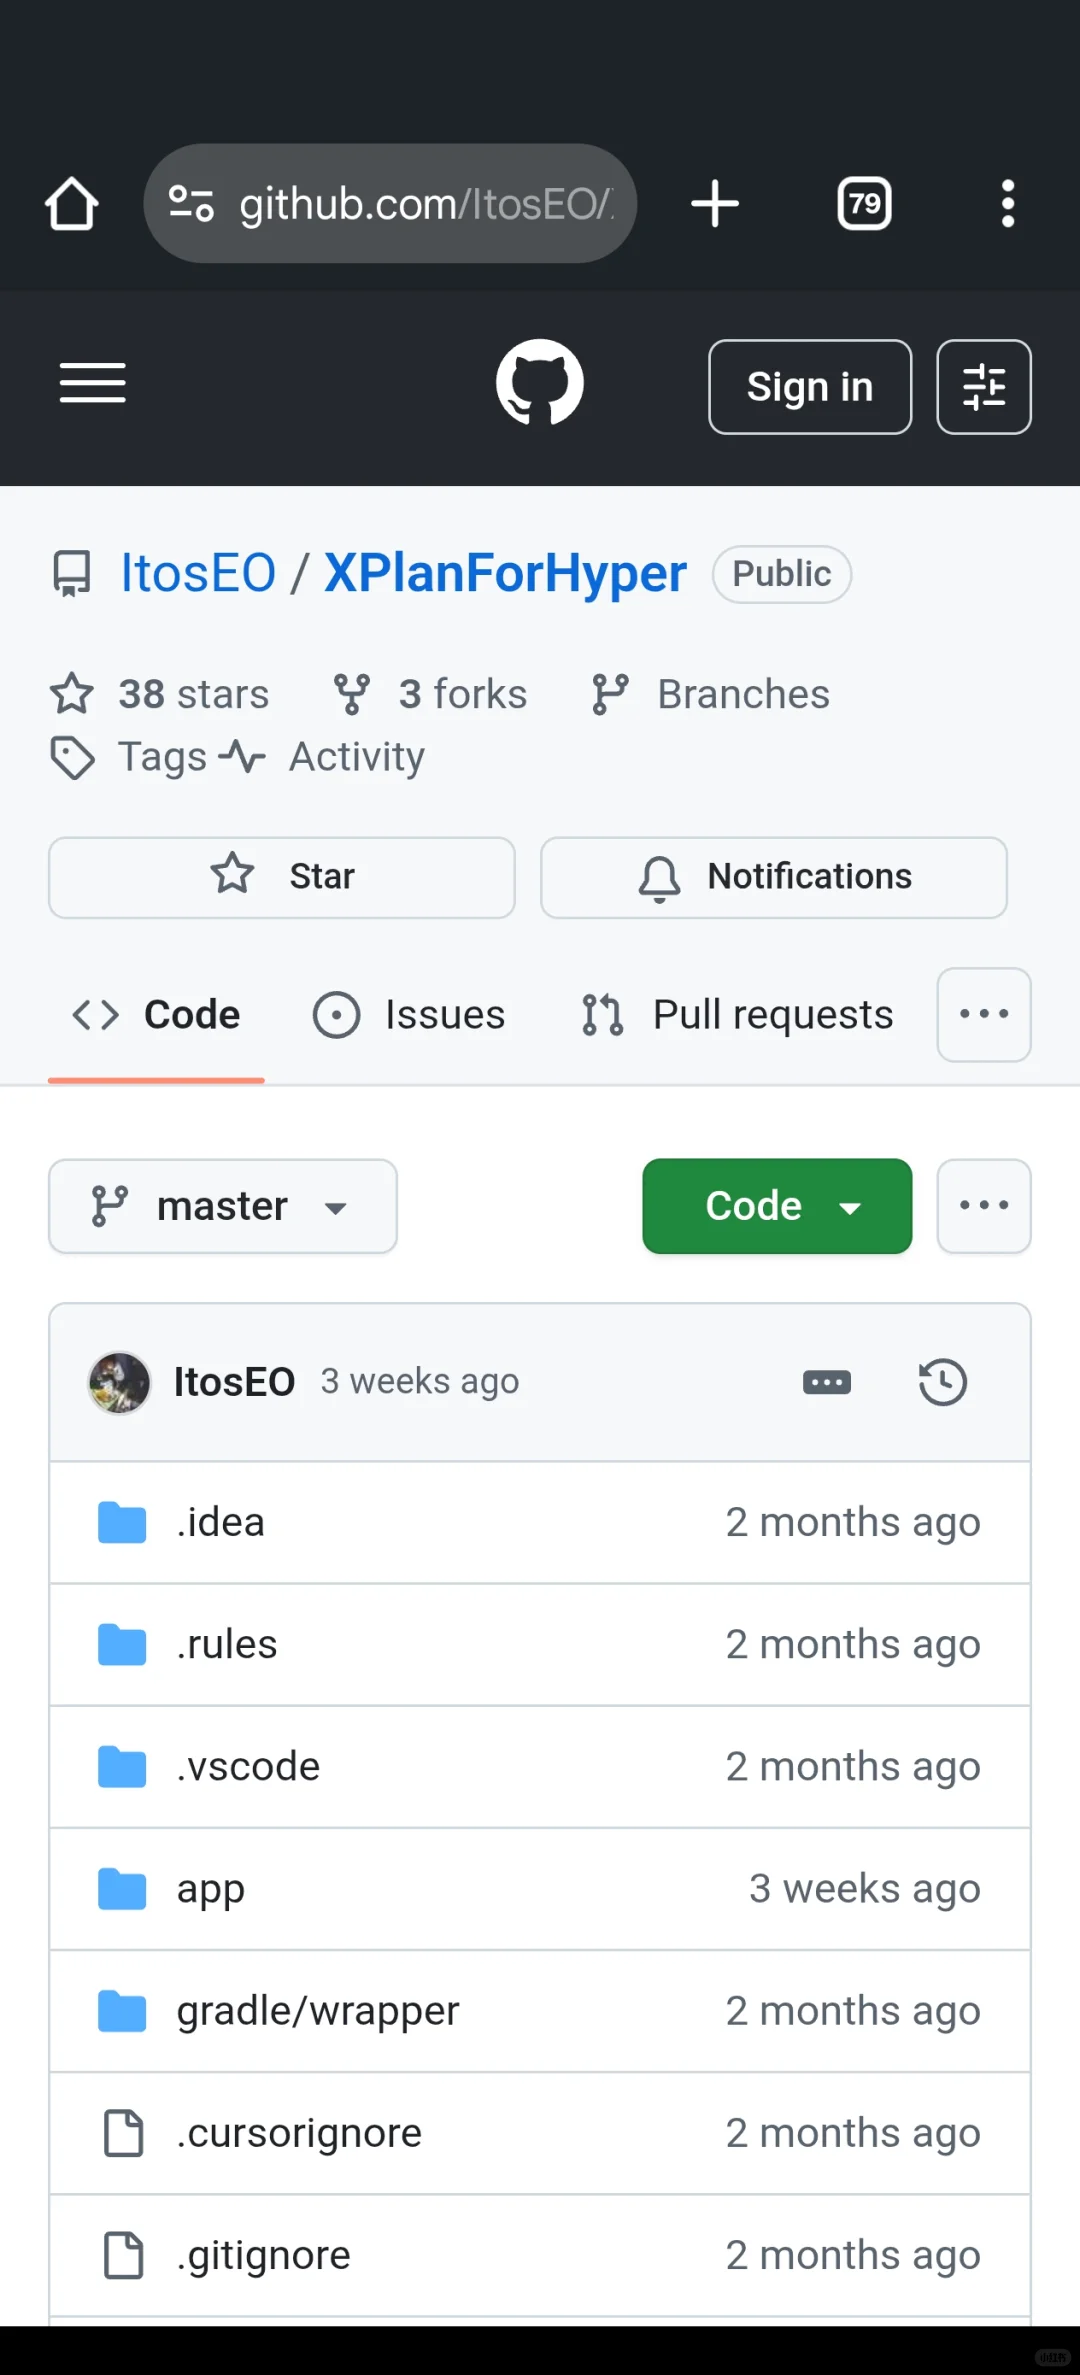This screenshot has height=2375, width=1080.
Task: Switch to the Pull requests tab
Action: (x=738, y=1015)
